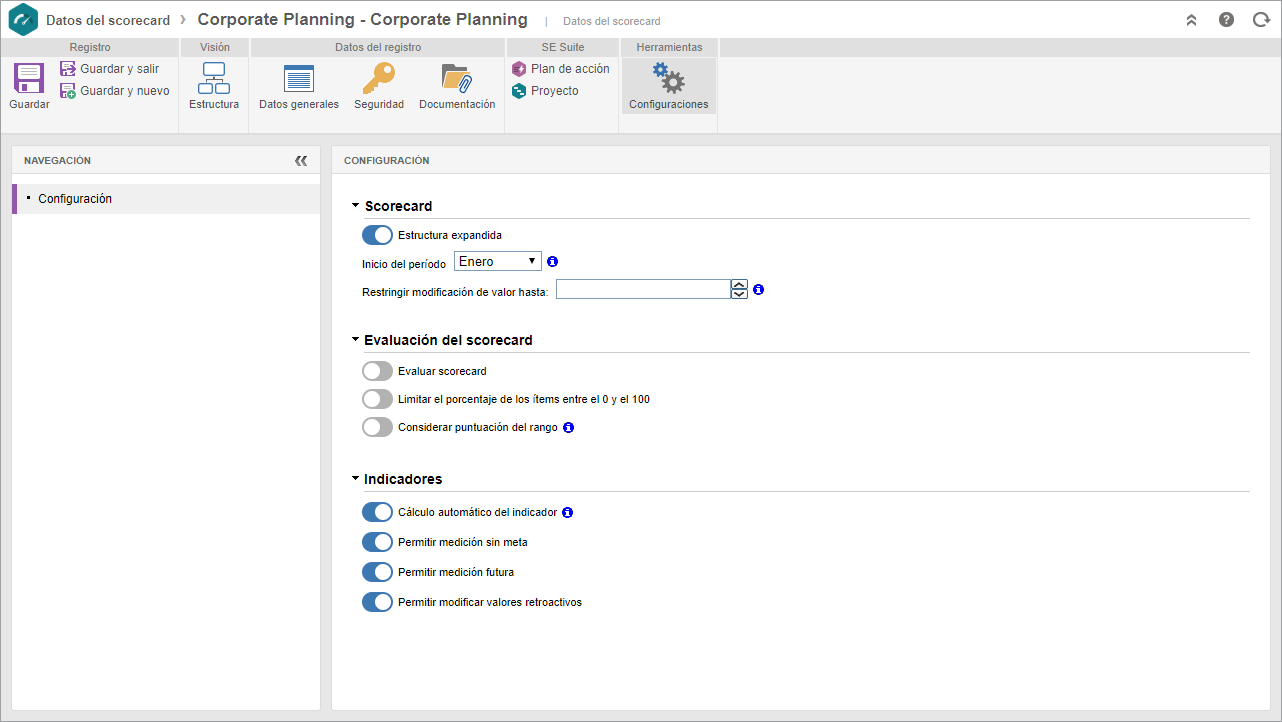Click the refresh icon at top right
The image size is (1282, 722).
point(1261,20)
